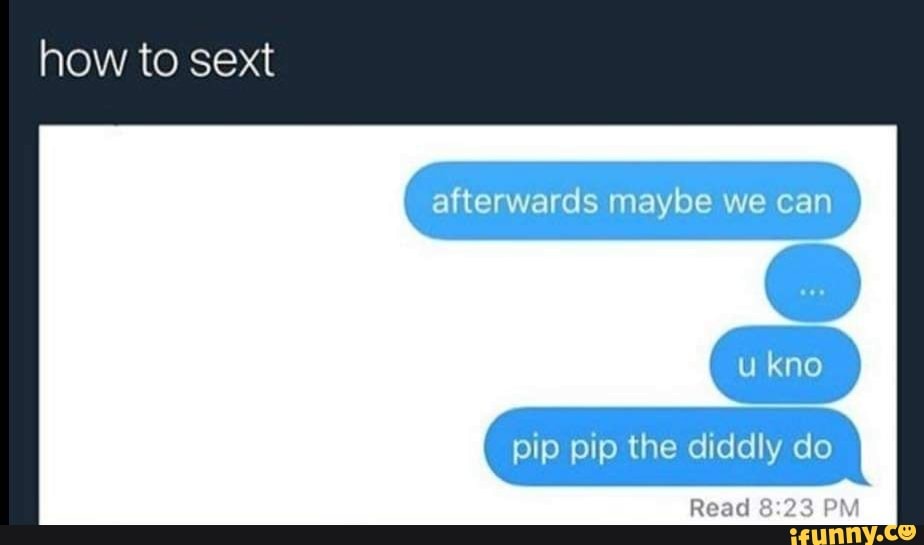Select the "afterwards maybe we can" bubble
924x545 pixels.
(x=632, y=201)
